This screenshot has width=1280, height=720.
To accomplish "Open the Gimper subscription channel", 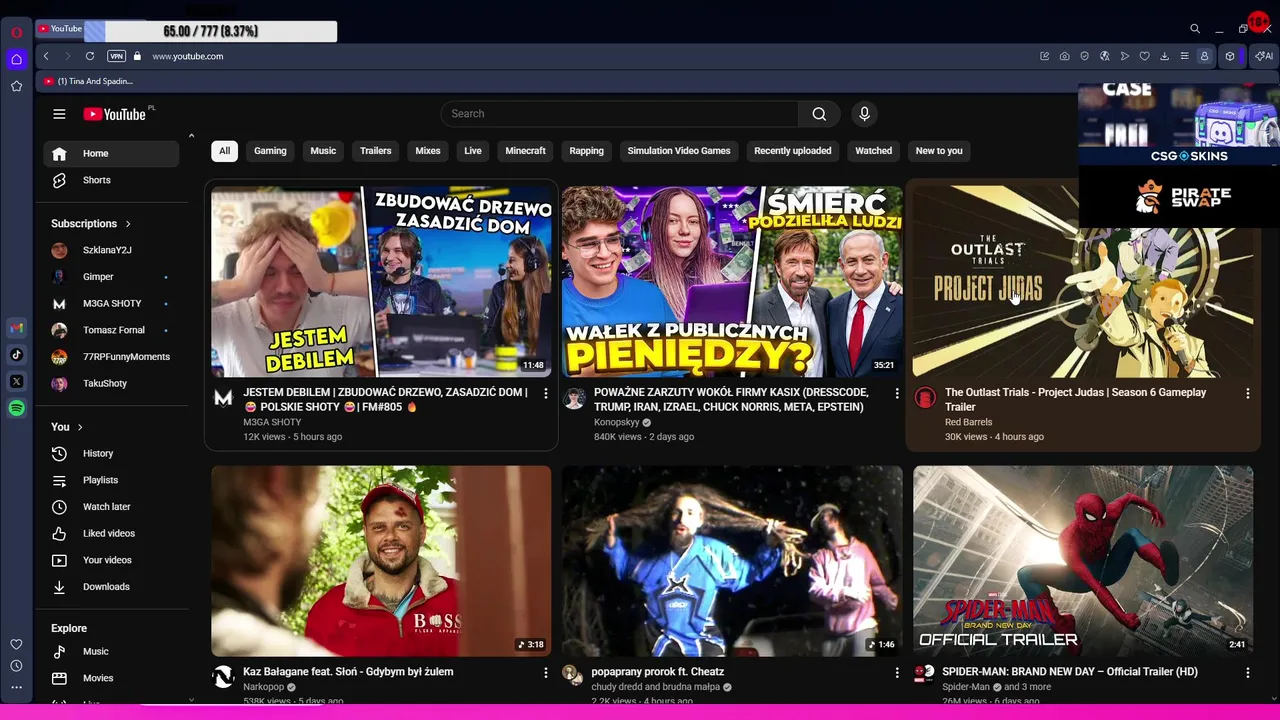I will click(x=111, y=277).
